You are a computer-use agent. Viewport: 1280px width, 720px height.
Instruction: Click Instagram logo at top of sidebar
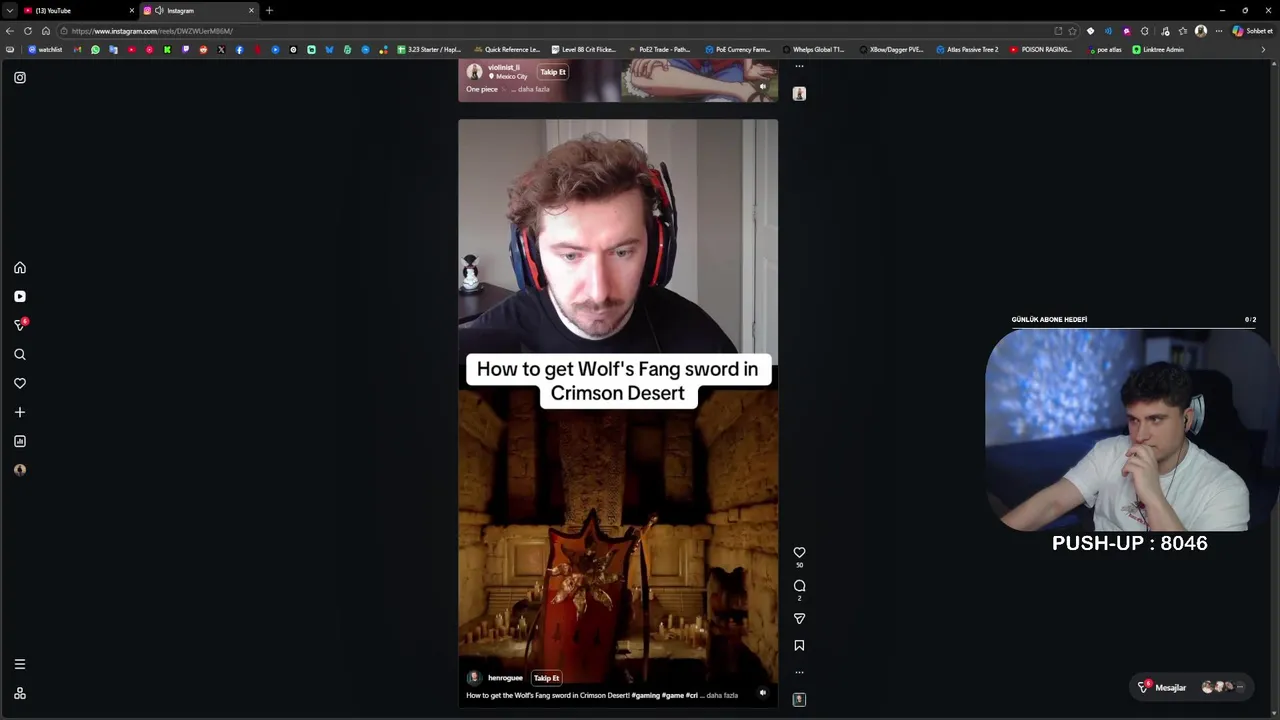tap(19, 77)
